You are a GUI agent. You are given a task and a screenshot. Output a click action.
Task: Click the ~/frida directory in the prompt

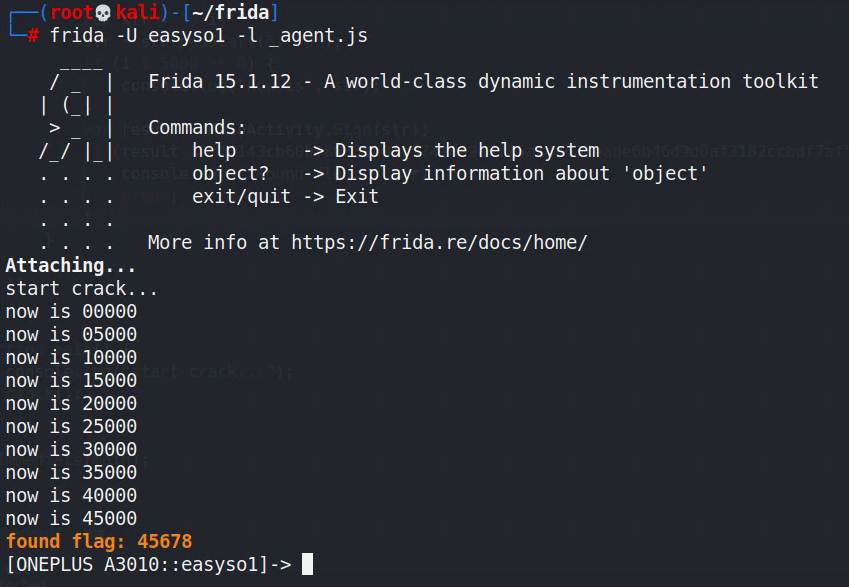coord(231,12)
